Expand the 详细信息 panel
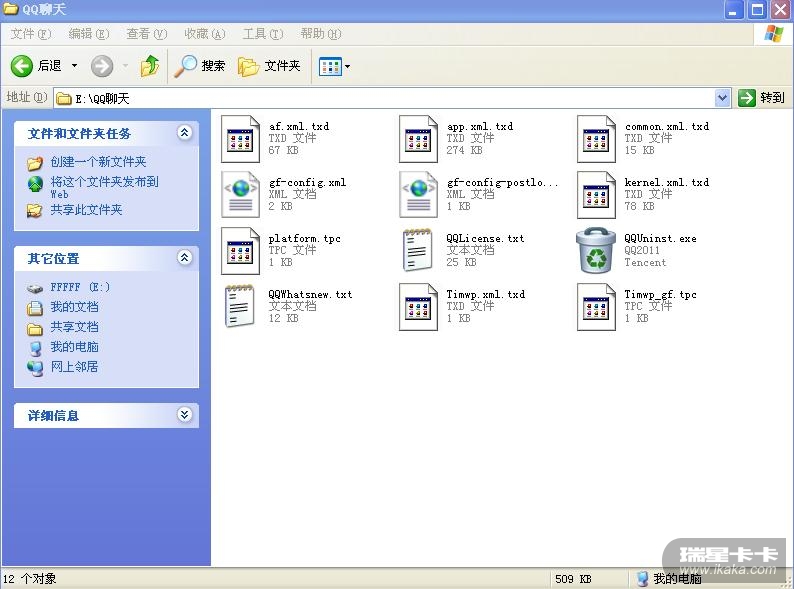The width and height of the screenshot is (794, 589). [184, 415]
